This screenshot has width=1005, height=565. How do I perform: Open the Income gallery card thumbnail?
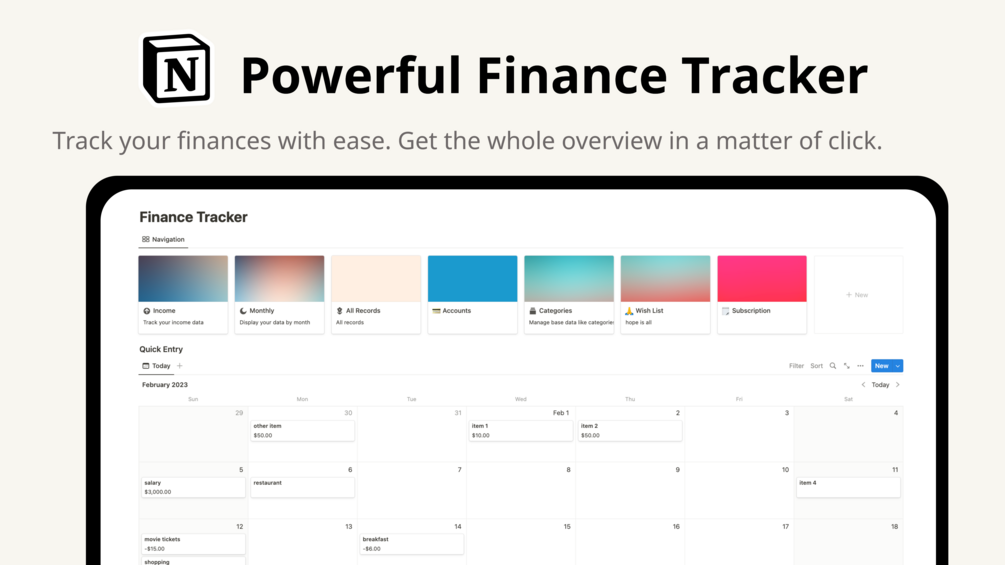coord(183,278)
